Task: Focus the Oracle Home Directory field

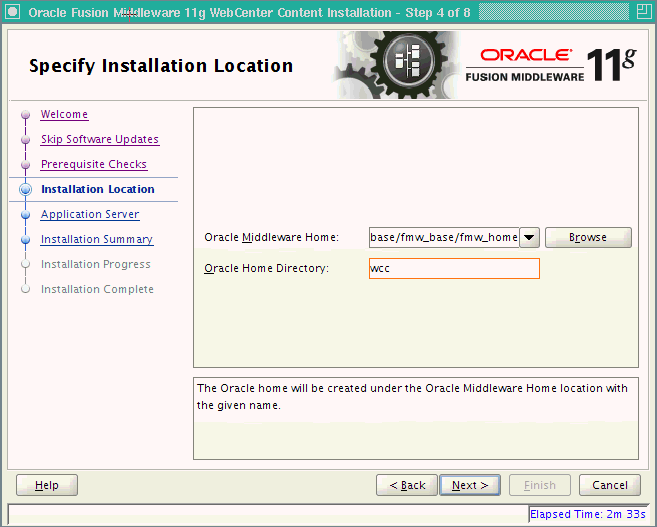Action: [454, 269]
